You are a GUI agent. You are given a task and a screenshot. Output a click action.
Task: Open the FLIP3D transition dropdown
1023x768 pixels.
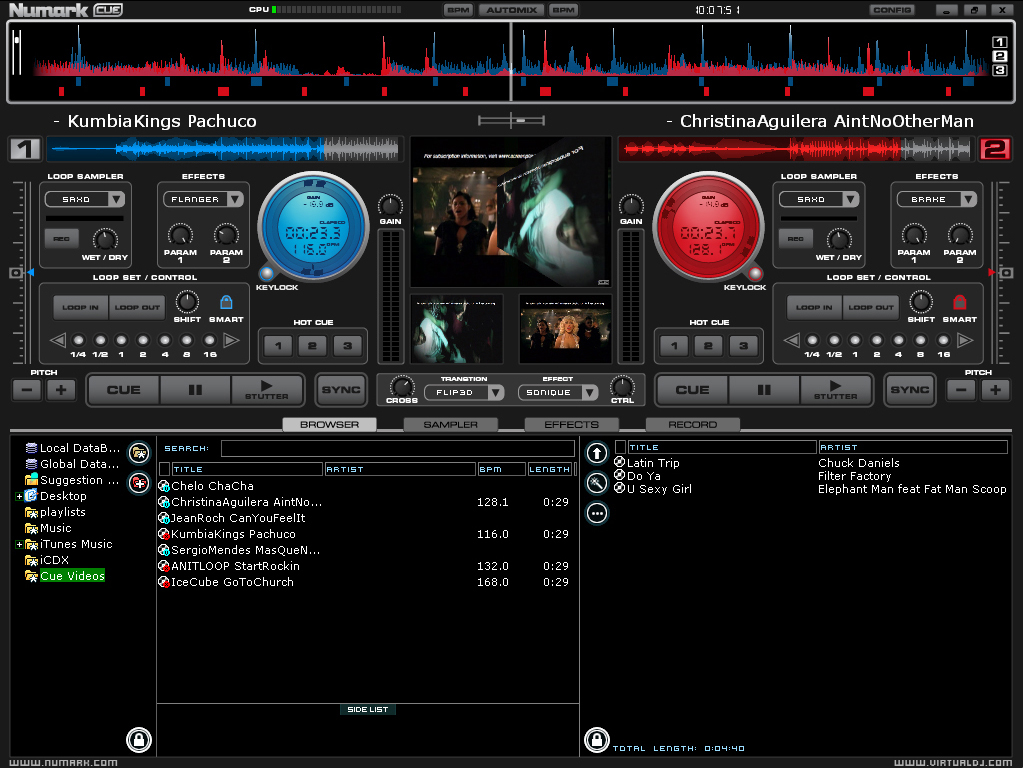tap(463, 393)
